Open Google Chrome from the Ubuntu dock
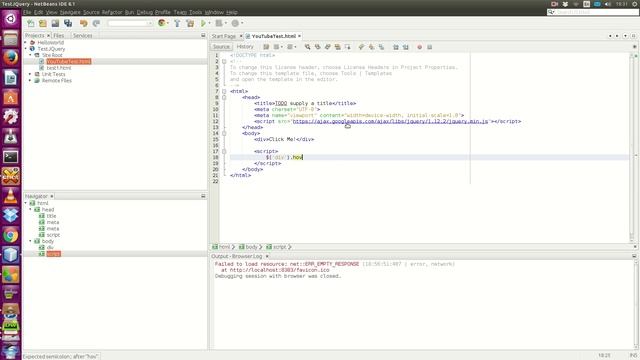 [x=11, y=235]
